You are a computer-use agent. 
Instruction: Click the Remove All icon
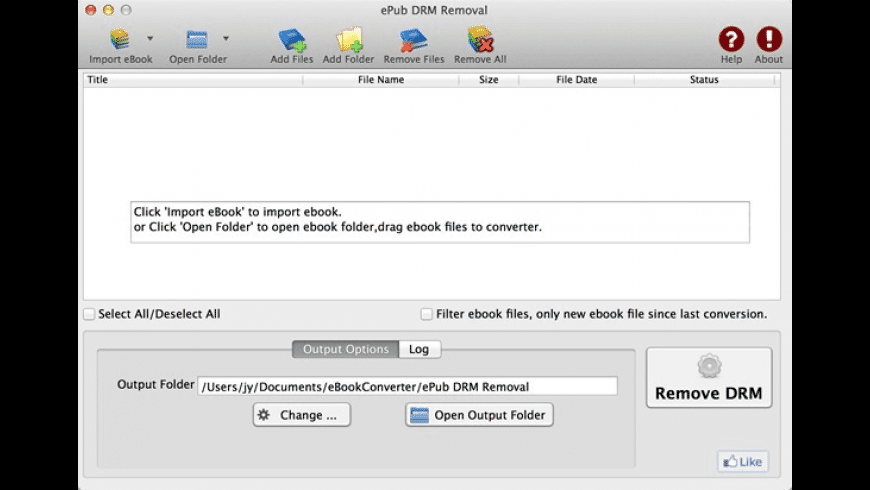click(x=480, y=40)
